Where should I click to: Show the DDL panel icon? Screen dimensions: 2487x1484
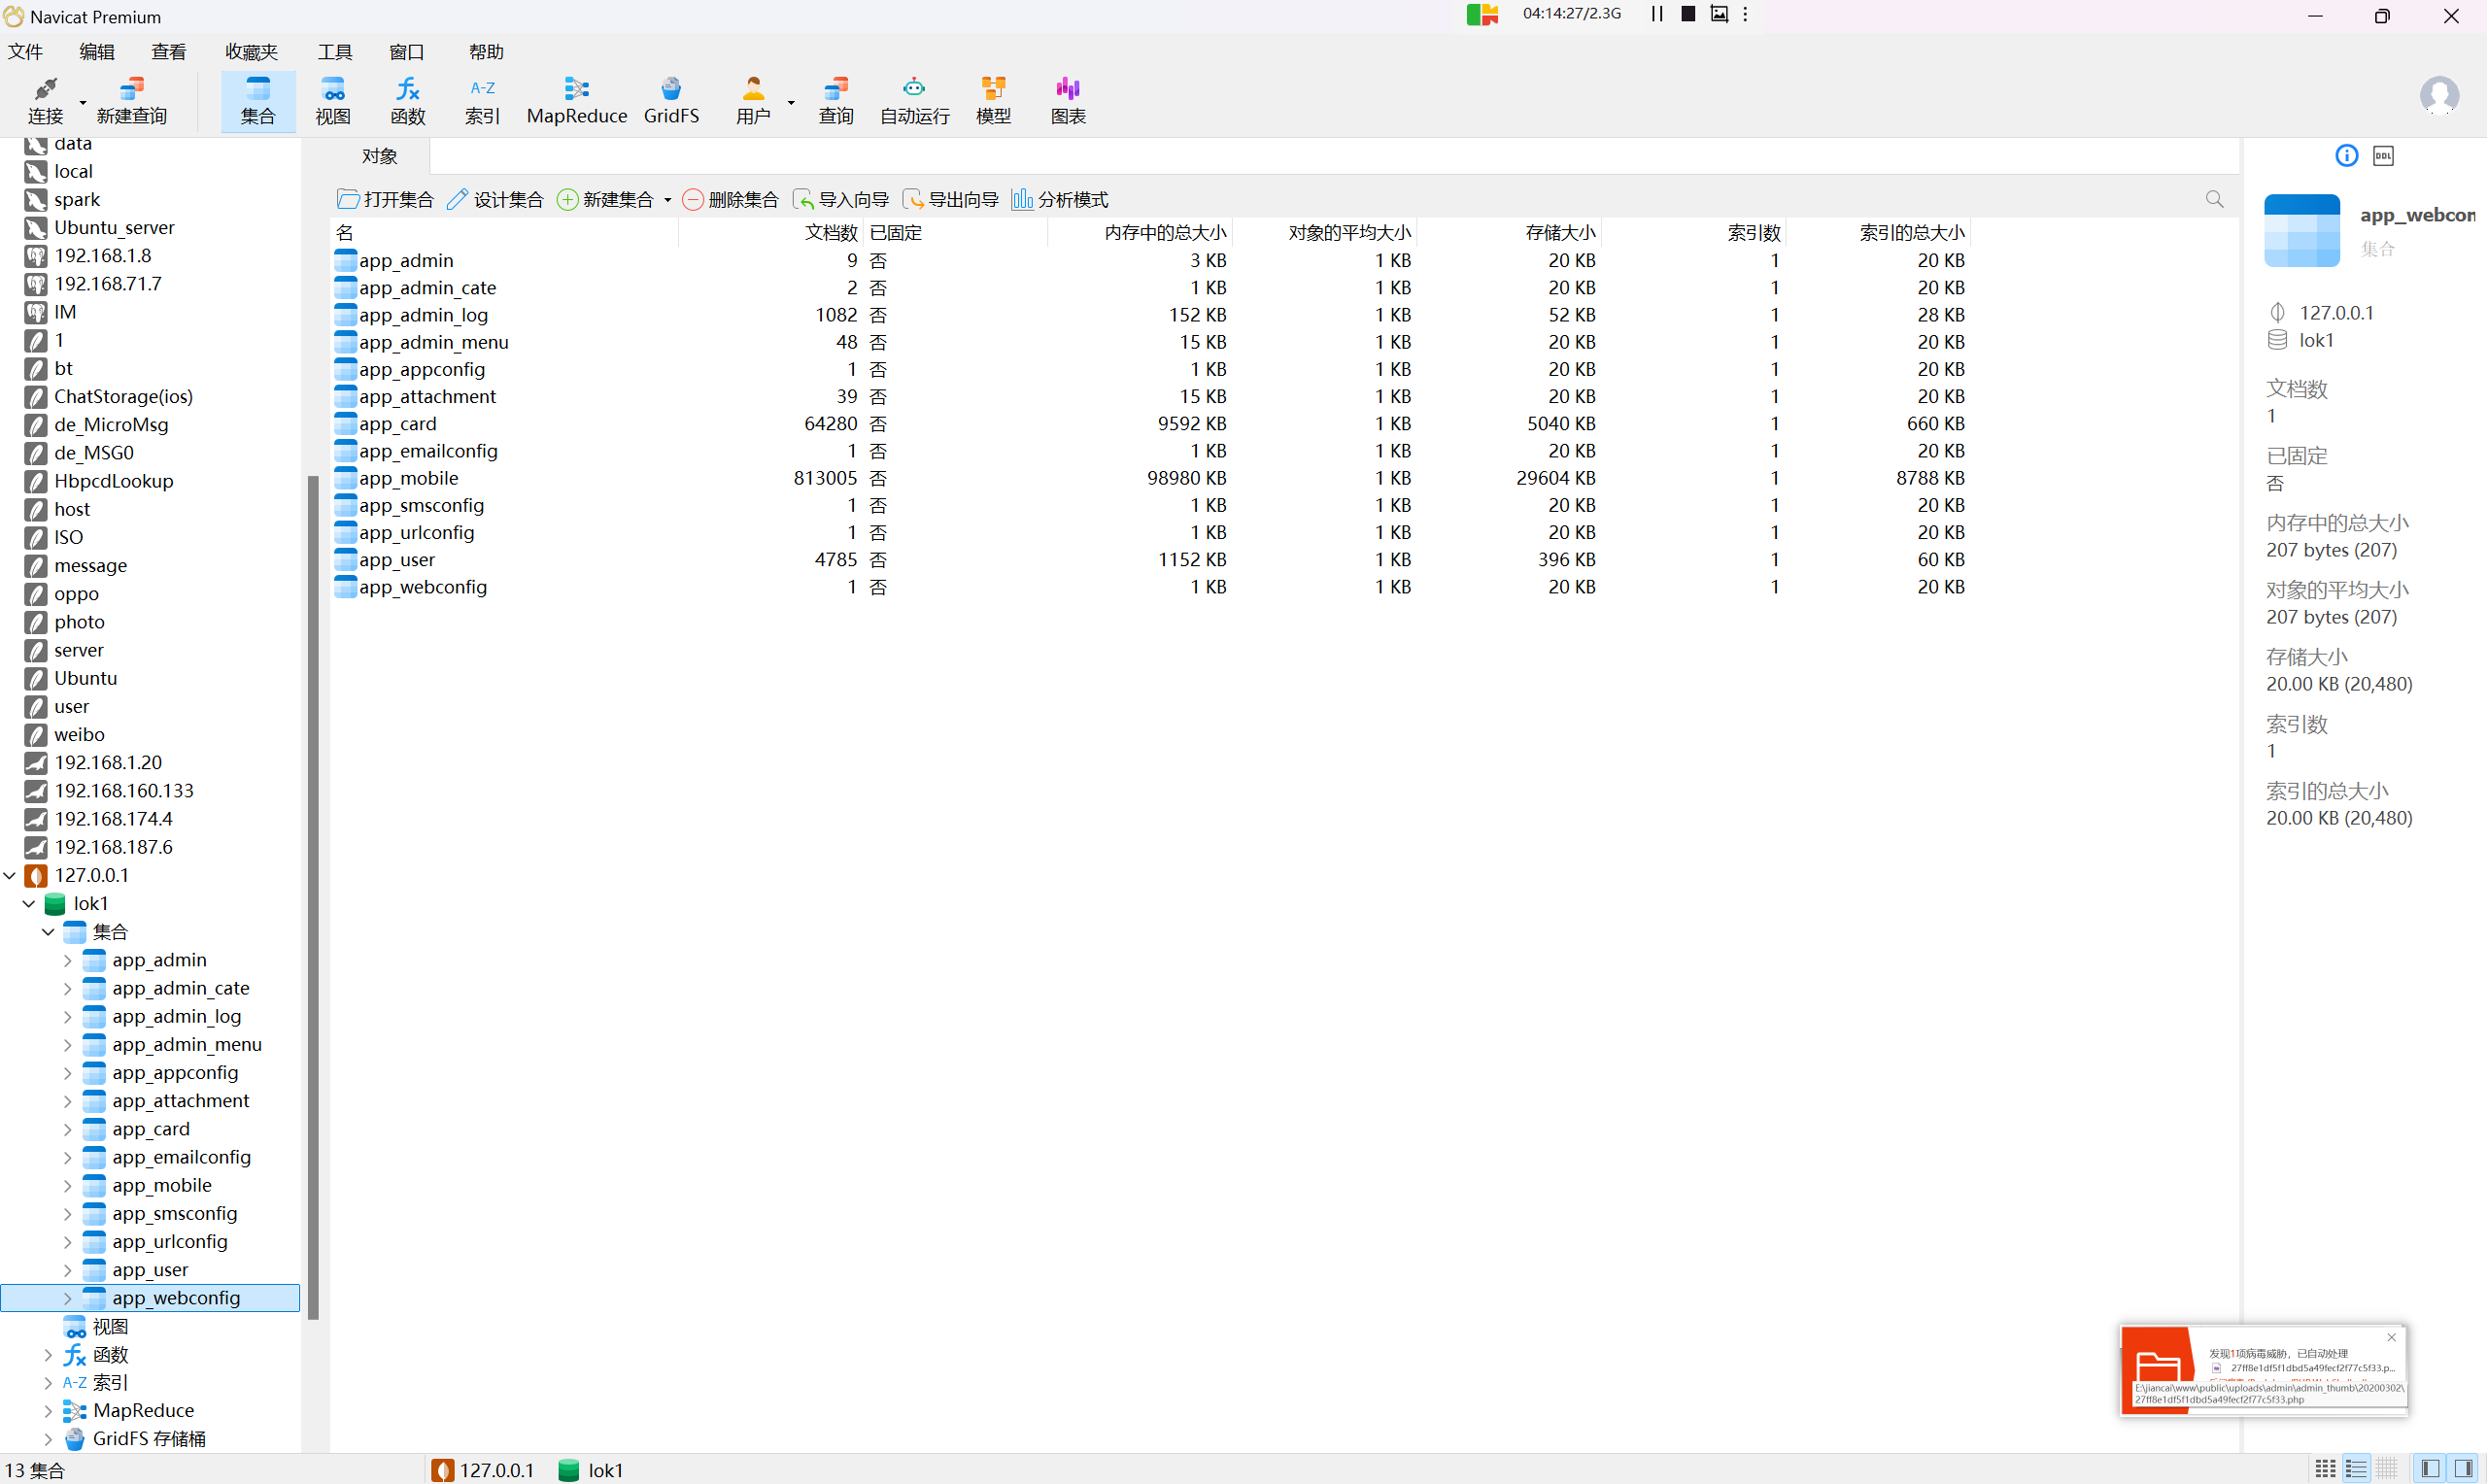2384,155
